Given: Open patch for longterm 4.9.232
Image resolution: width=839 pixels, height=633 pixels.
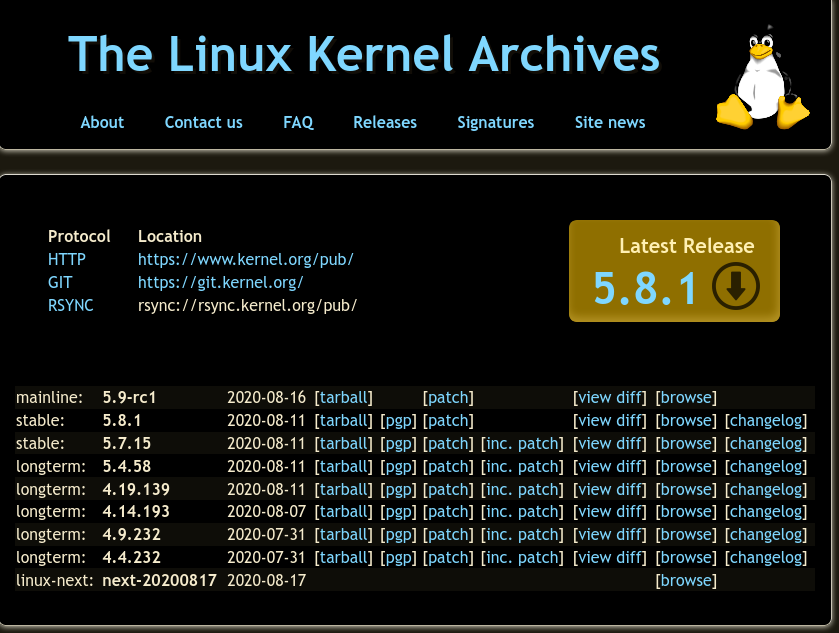Looking at the screenshot, I should (x=448, y=535).
